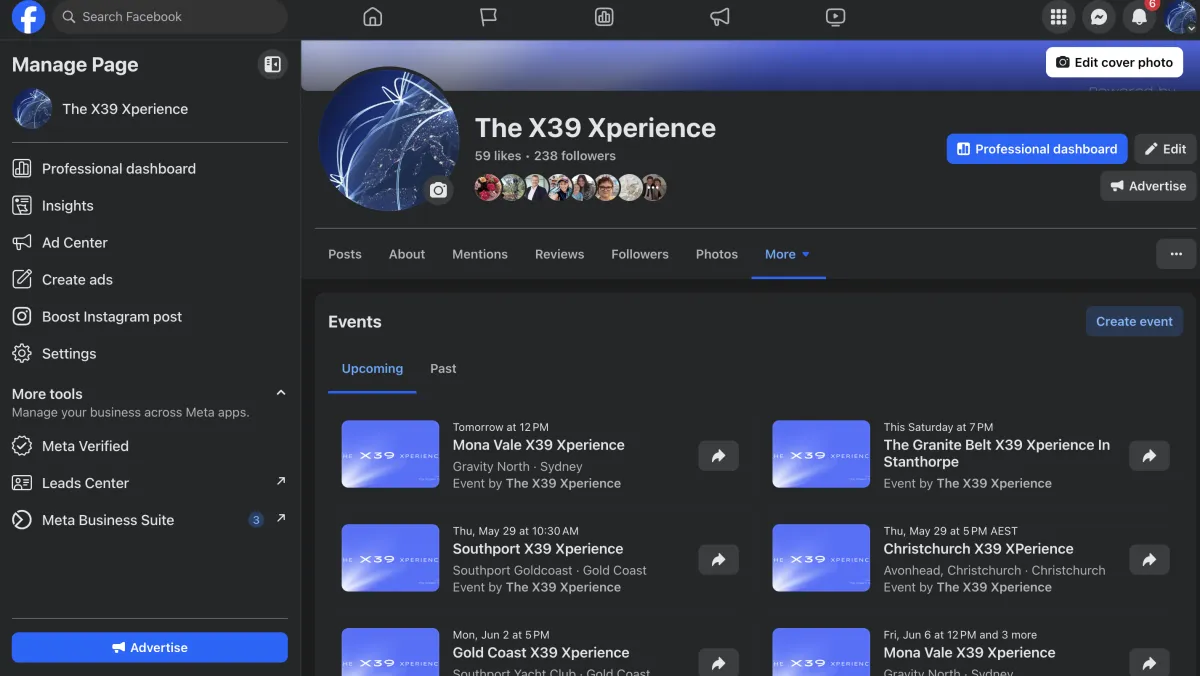Click the large page profile picture
The image size is (1200, 676).
point(389,140)
